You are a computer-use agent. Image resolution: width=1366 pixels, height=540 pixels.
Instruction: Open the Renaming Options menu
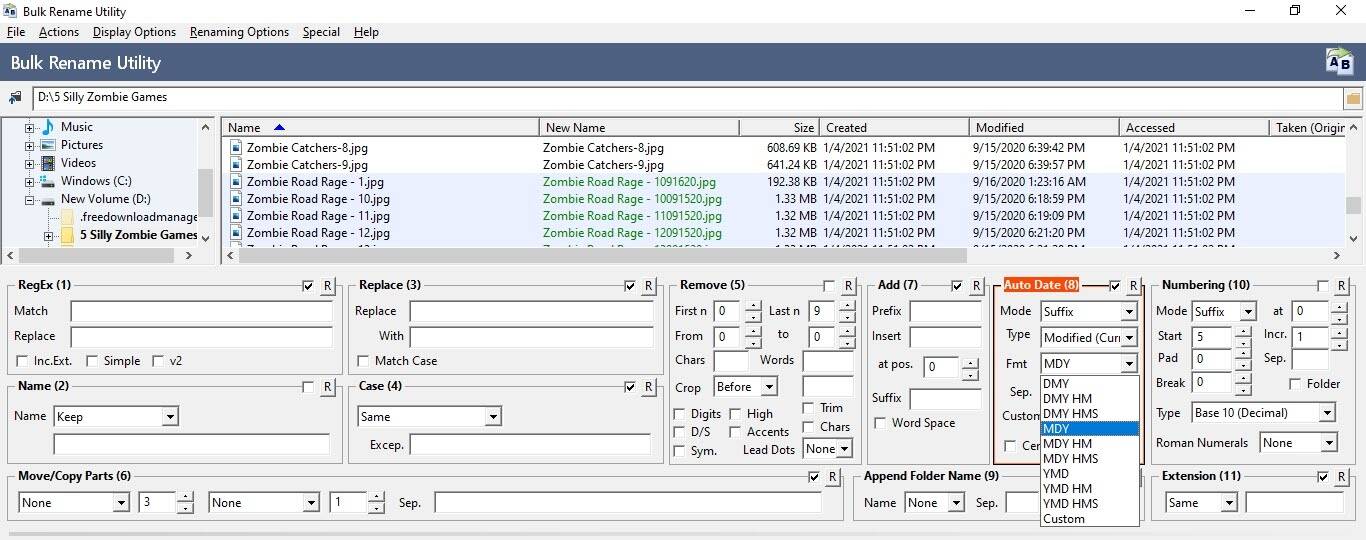tap(239, 32)
